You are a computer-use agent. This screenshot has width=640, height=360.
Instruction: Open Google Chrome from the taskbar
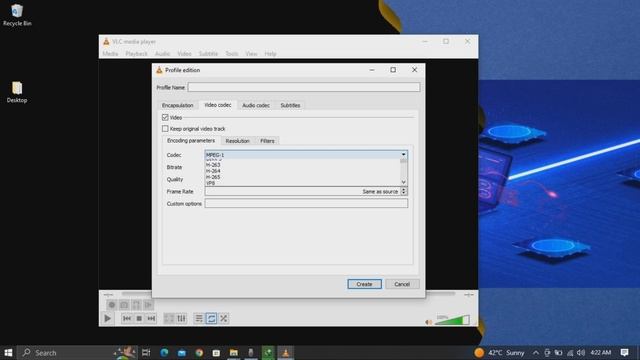pyautogui.click(x=199, y=353)
